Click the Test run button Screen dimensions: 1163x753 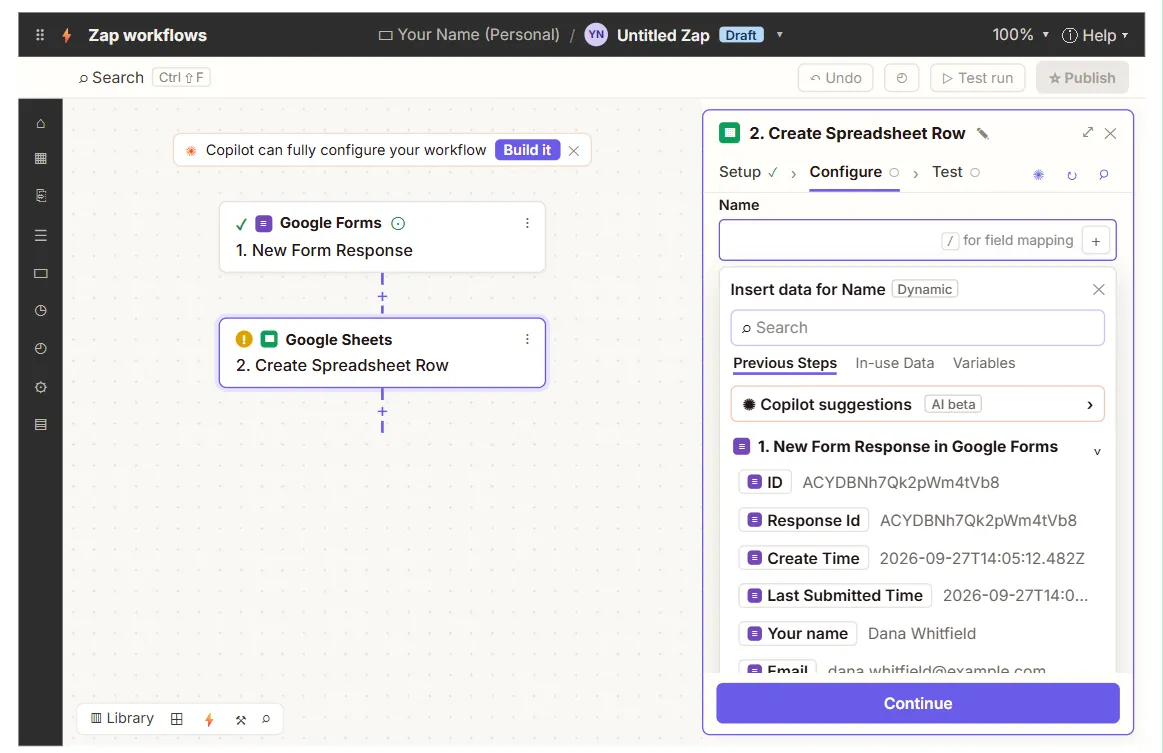(x=977, y=78)
